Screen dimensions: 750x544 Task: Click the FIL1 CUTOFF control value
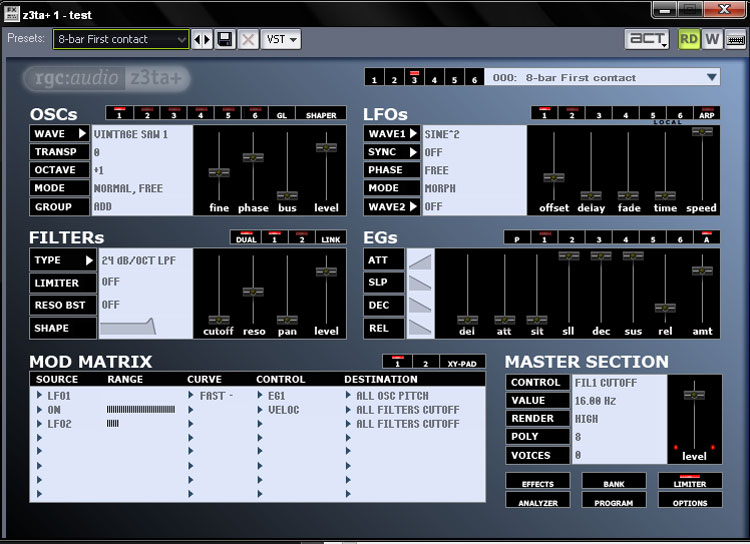(606, 383)
